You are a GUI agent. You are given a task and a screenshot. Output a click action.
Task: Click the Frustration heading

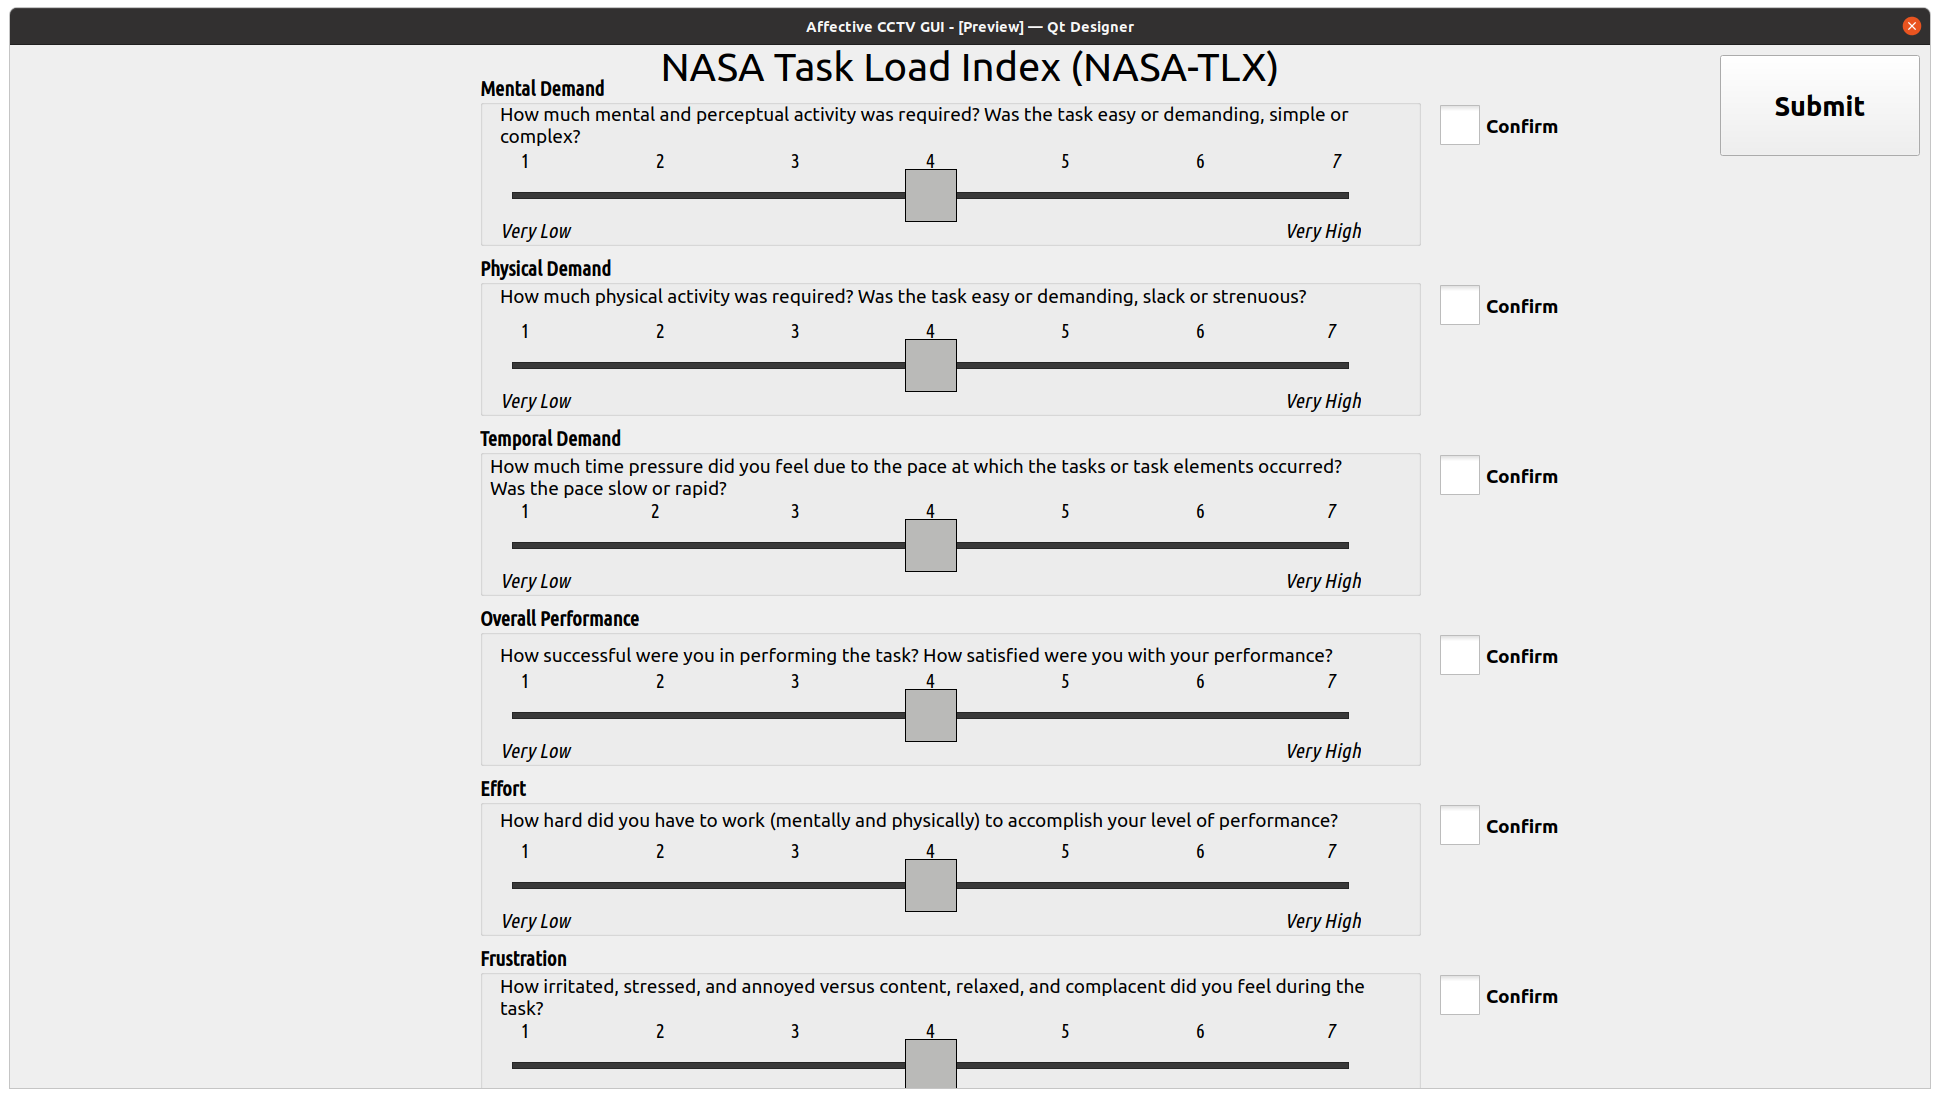point(523,959)
